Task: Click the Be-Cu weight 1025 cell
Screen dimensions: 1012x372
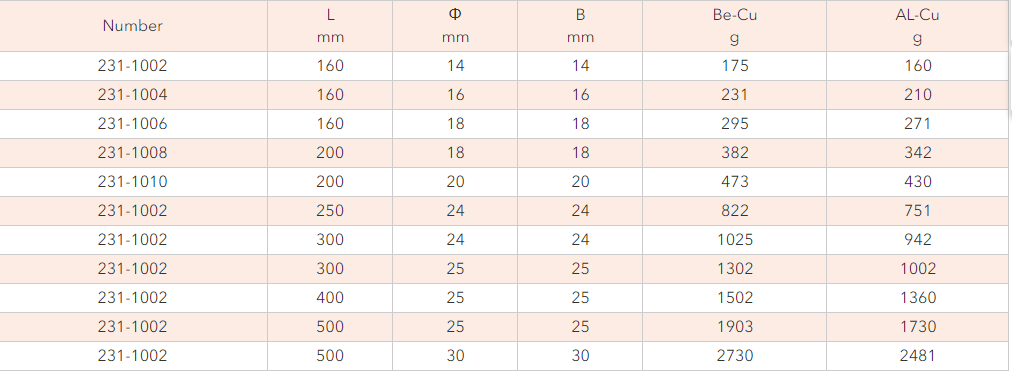Action: click(734, 240)
